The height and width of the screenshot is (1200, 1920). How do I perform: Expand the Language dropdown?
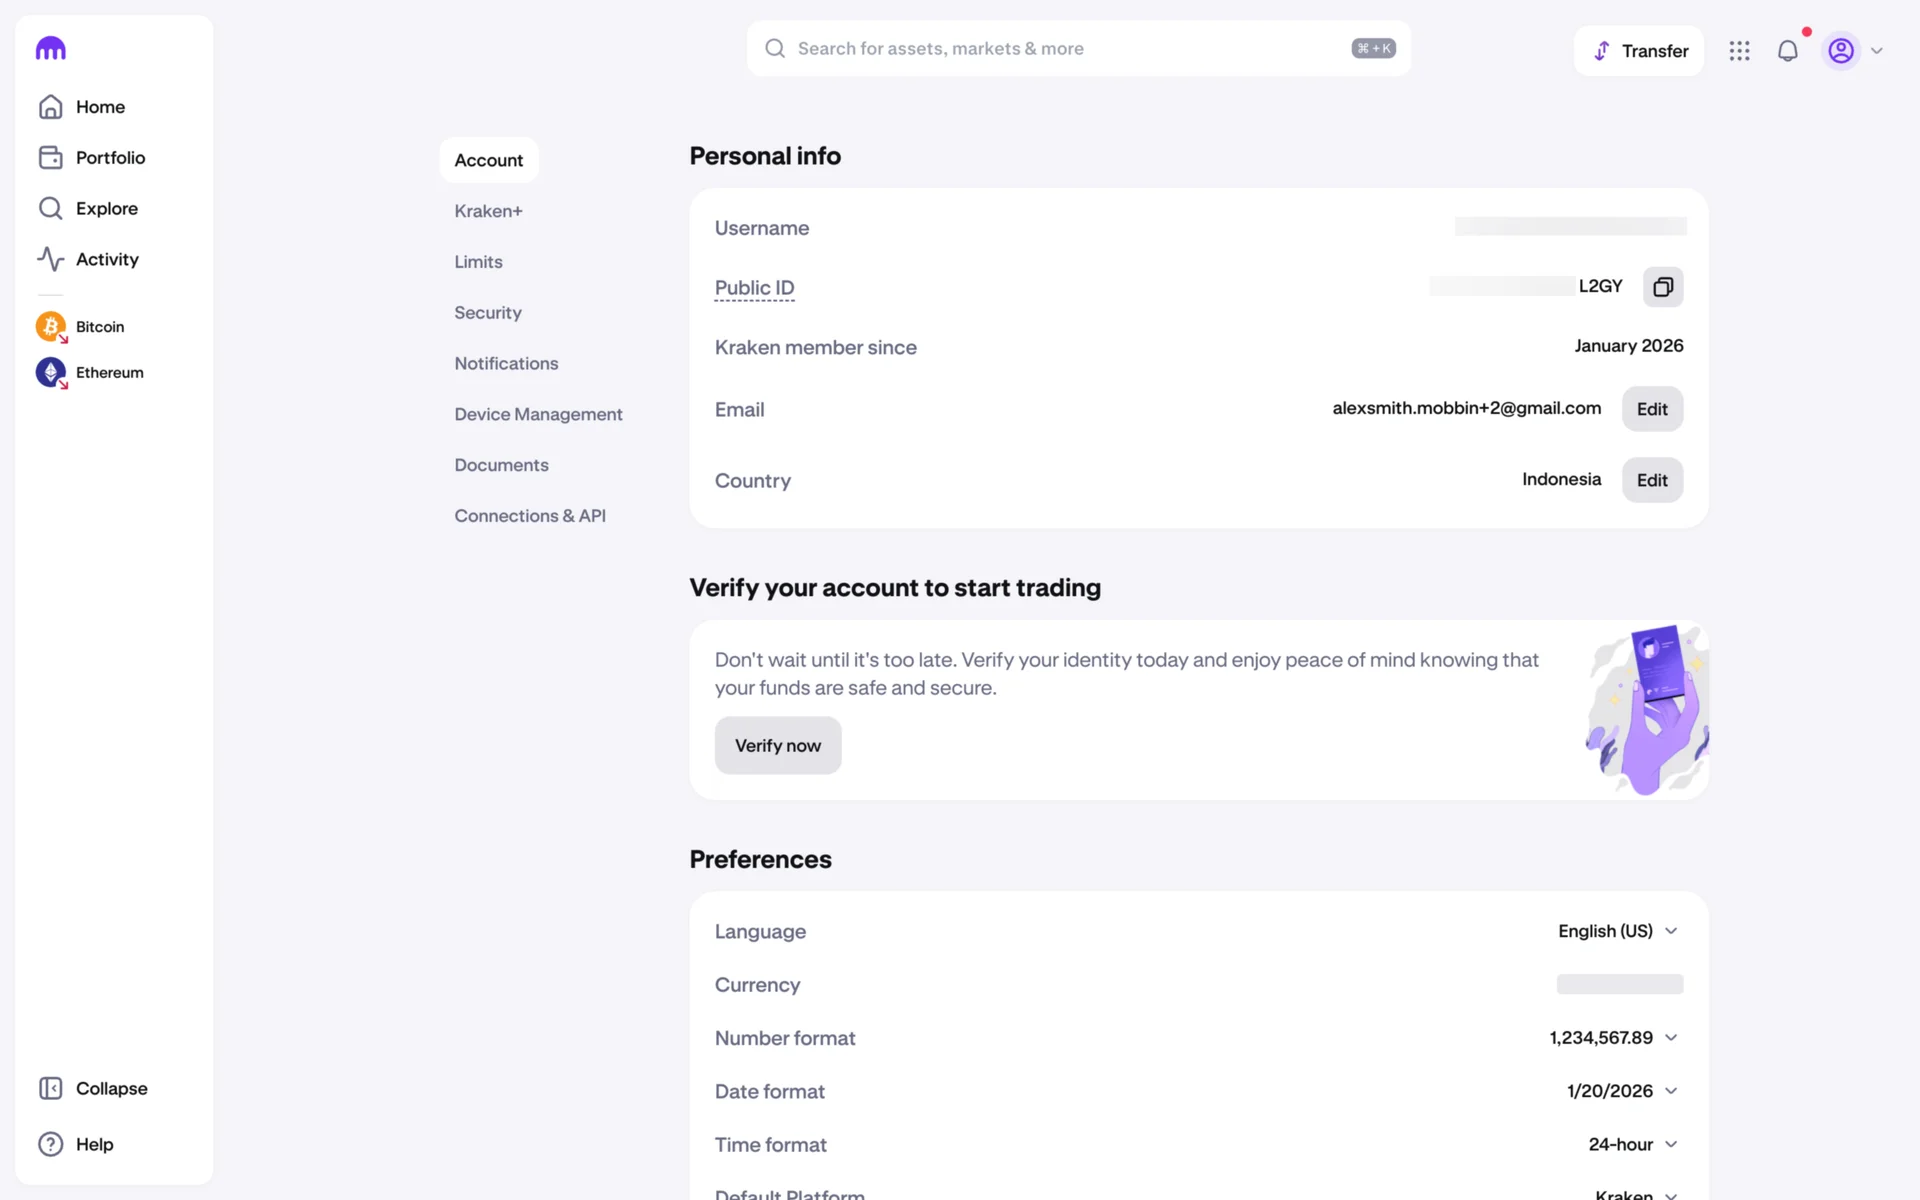coord(1617,931)
